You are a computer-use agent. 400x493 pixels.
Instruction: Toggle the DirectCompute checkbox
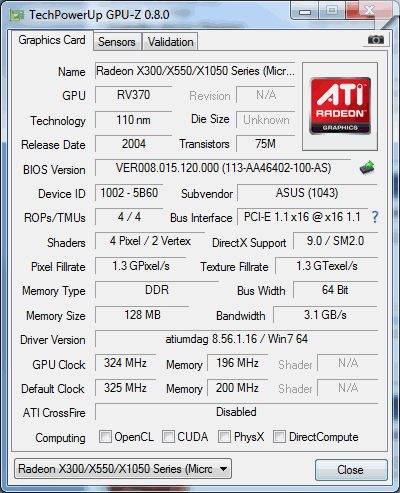[x=279, y=436]
